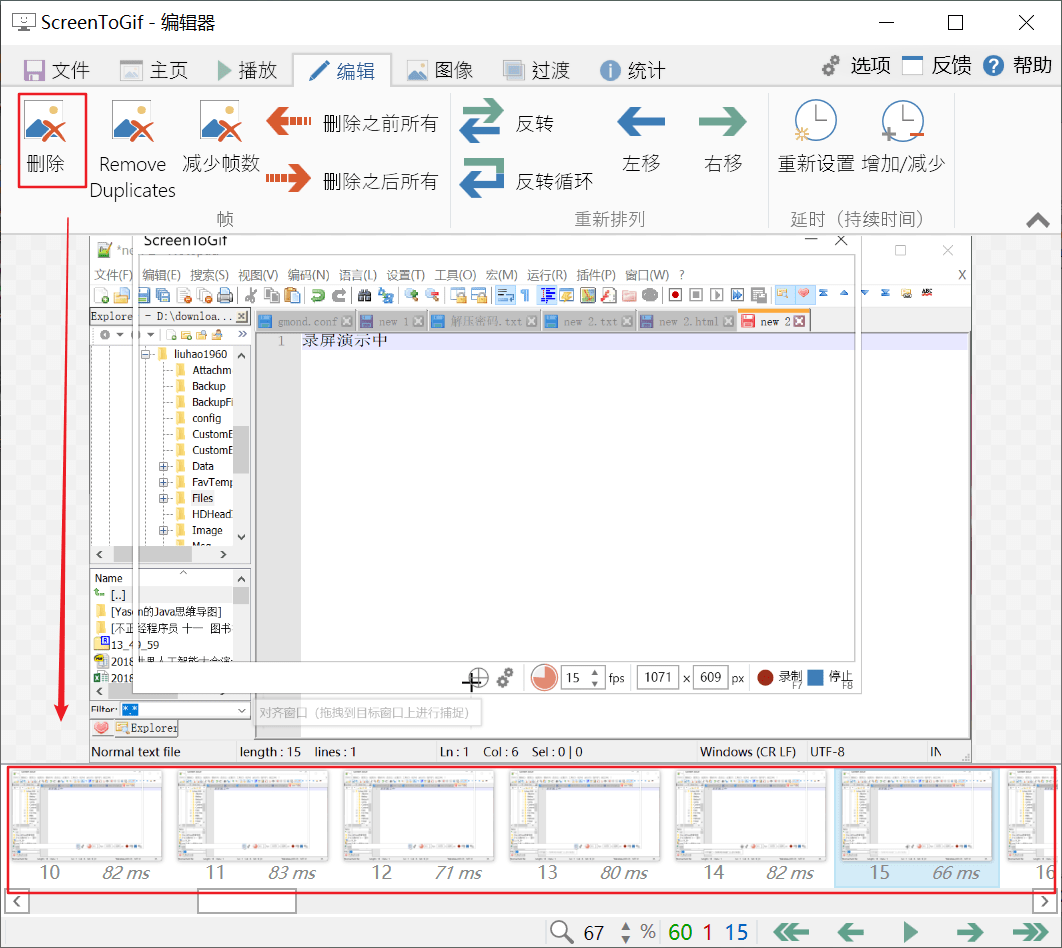Click the 删除 (Delete) frame icon
The height and width of the screenshot is (948, 1062).
tap(45, 123)
